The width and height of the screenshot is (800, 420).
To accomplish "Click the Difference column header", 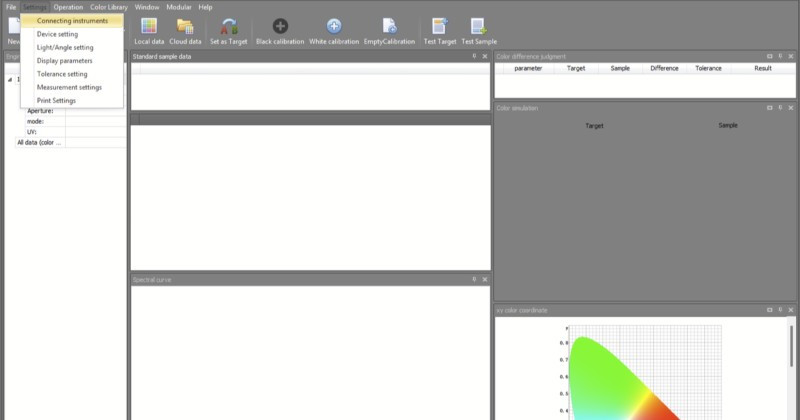I will tap(664, 68).
